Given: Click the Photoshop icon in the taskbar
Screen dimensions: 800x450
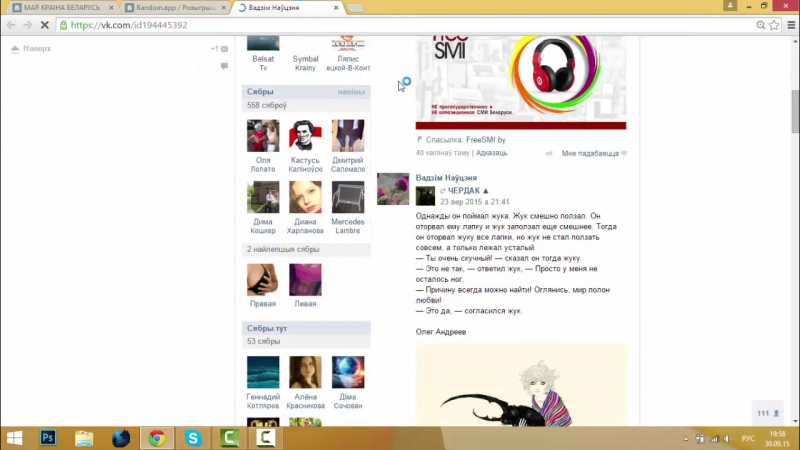Looking at the screenshot, I should [47, 438].
